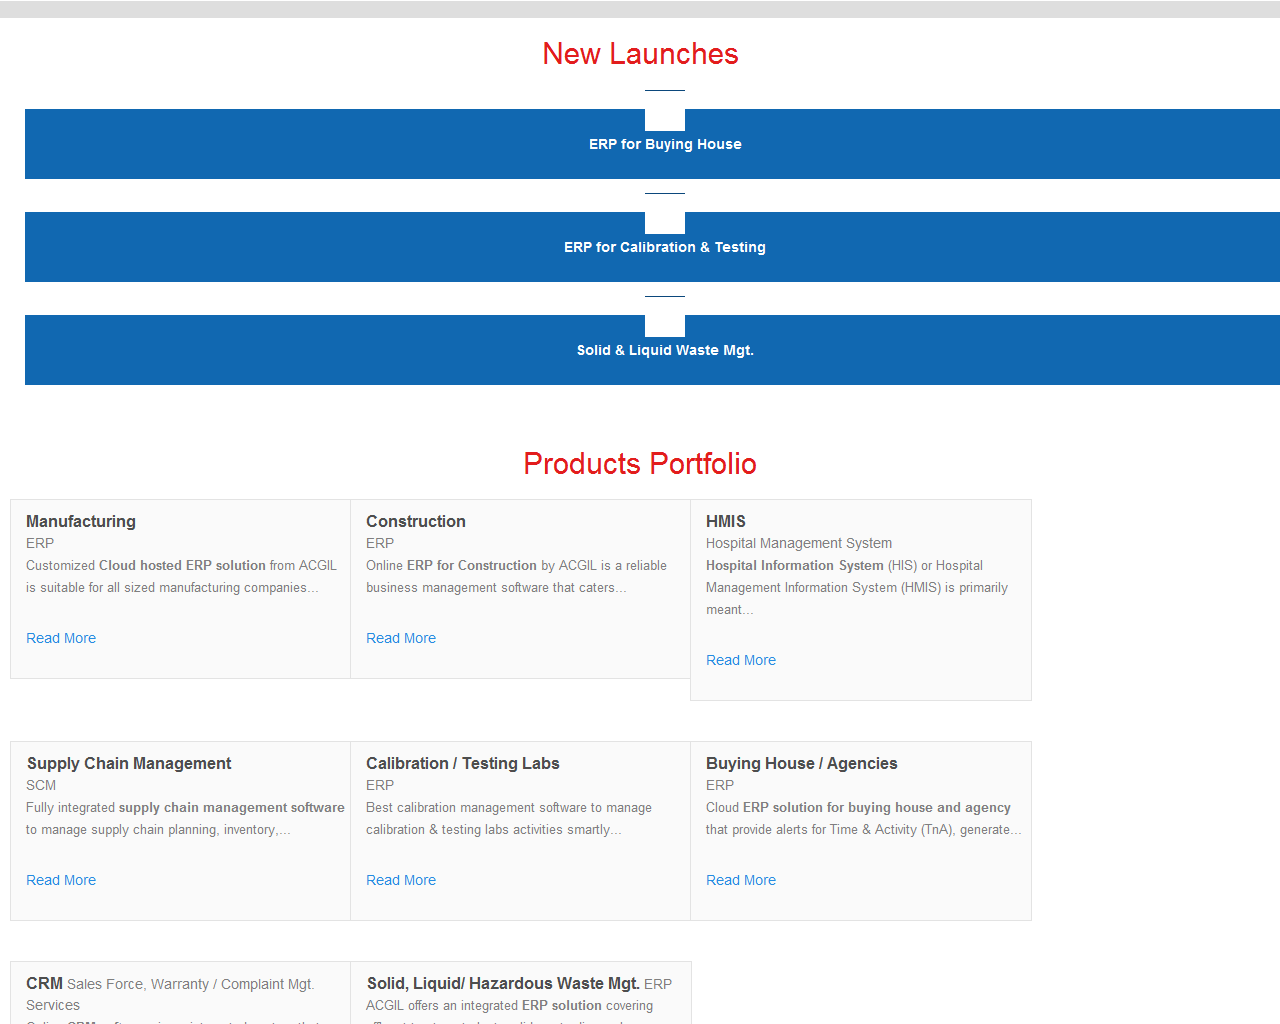The width and height of the screenshot is (1280, 1024).
Task: Click the icon above ERP for Calibration & Testing
Action: point(665,214)
